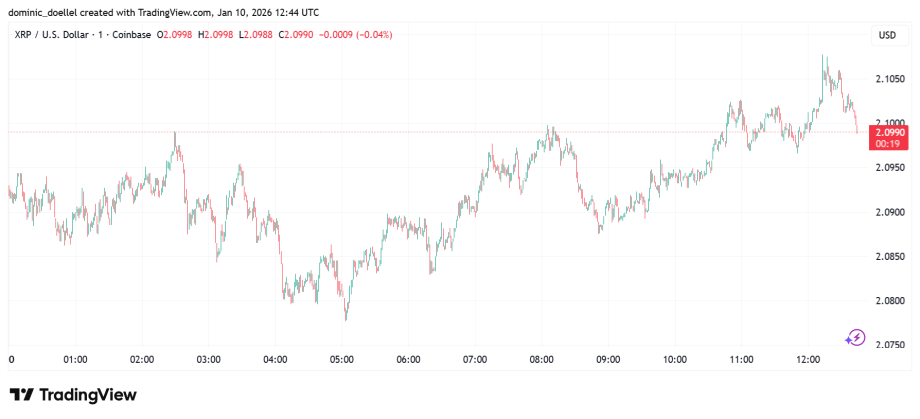The image size is (920, 419).
Task: Open the USD currency selector
Action: 887,35
